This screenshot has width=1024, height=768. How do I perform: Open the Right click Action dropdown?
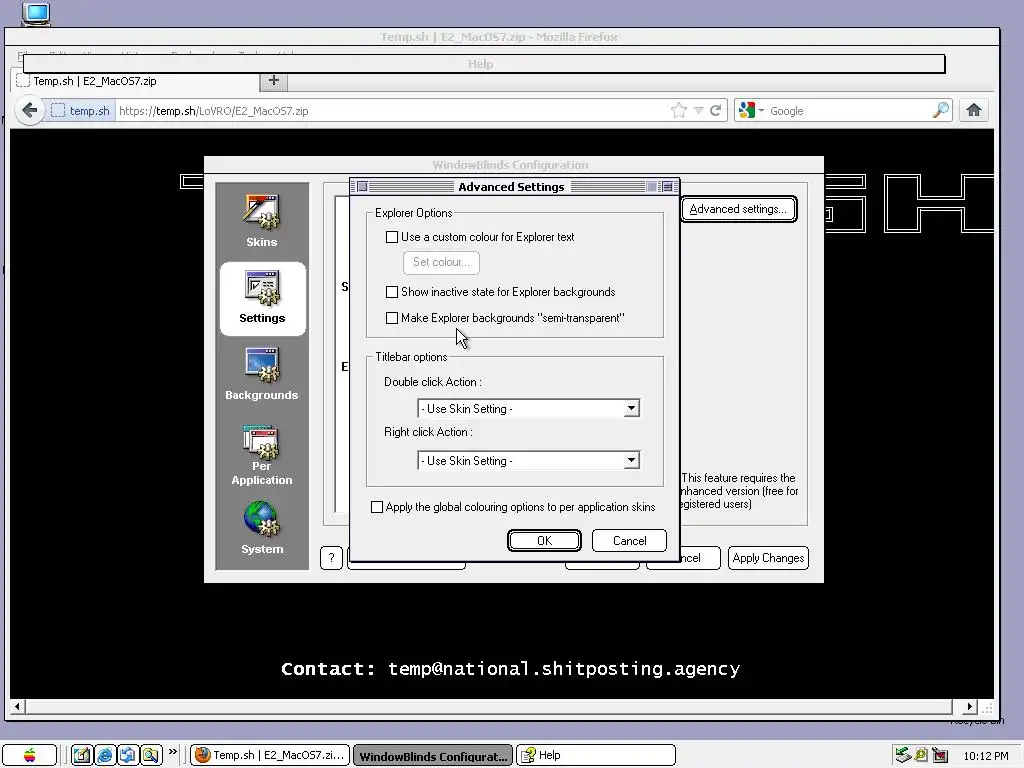pyautogui.click(x=631, y=460)
